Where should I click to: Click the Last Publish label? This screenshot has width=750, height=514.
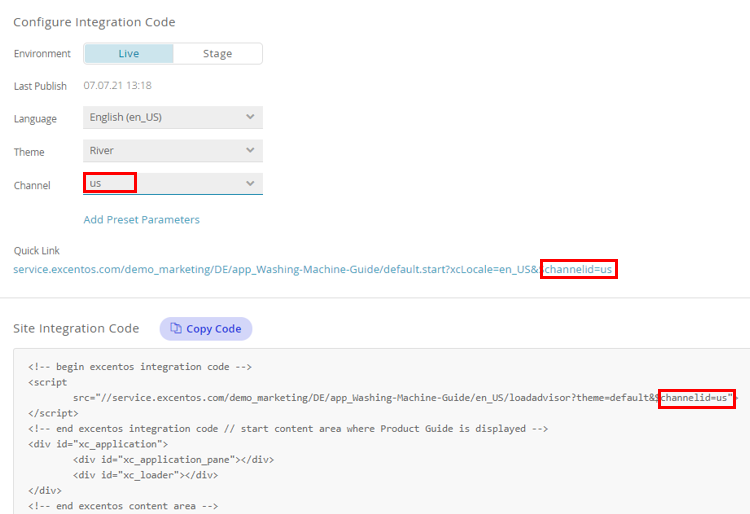click(40, 86)
